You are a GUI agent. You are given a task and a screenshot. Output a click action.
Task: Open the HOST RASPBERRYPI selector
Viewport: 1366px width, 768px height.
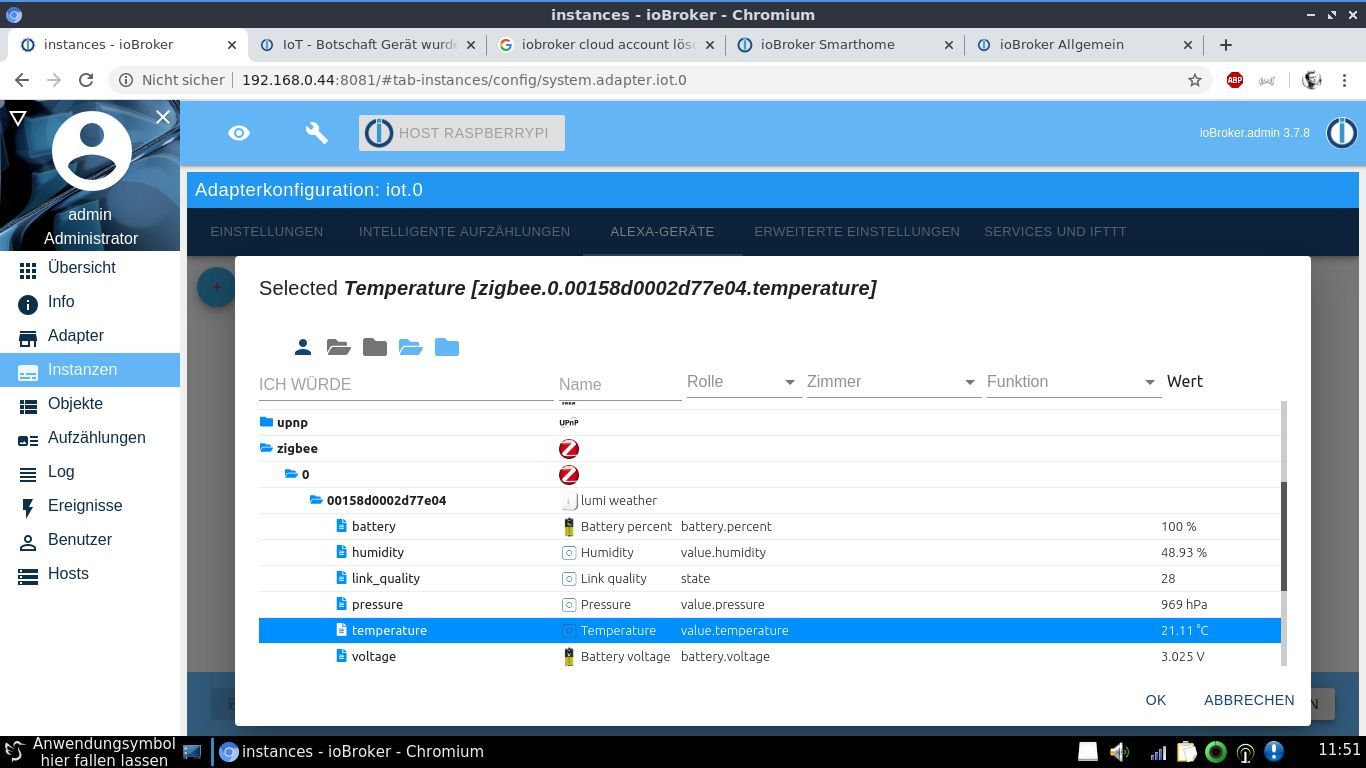(x=462, y=133)
